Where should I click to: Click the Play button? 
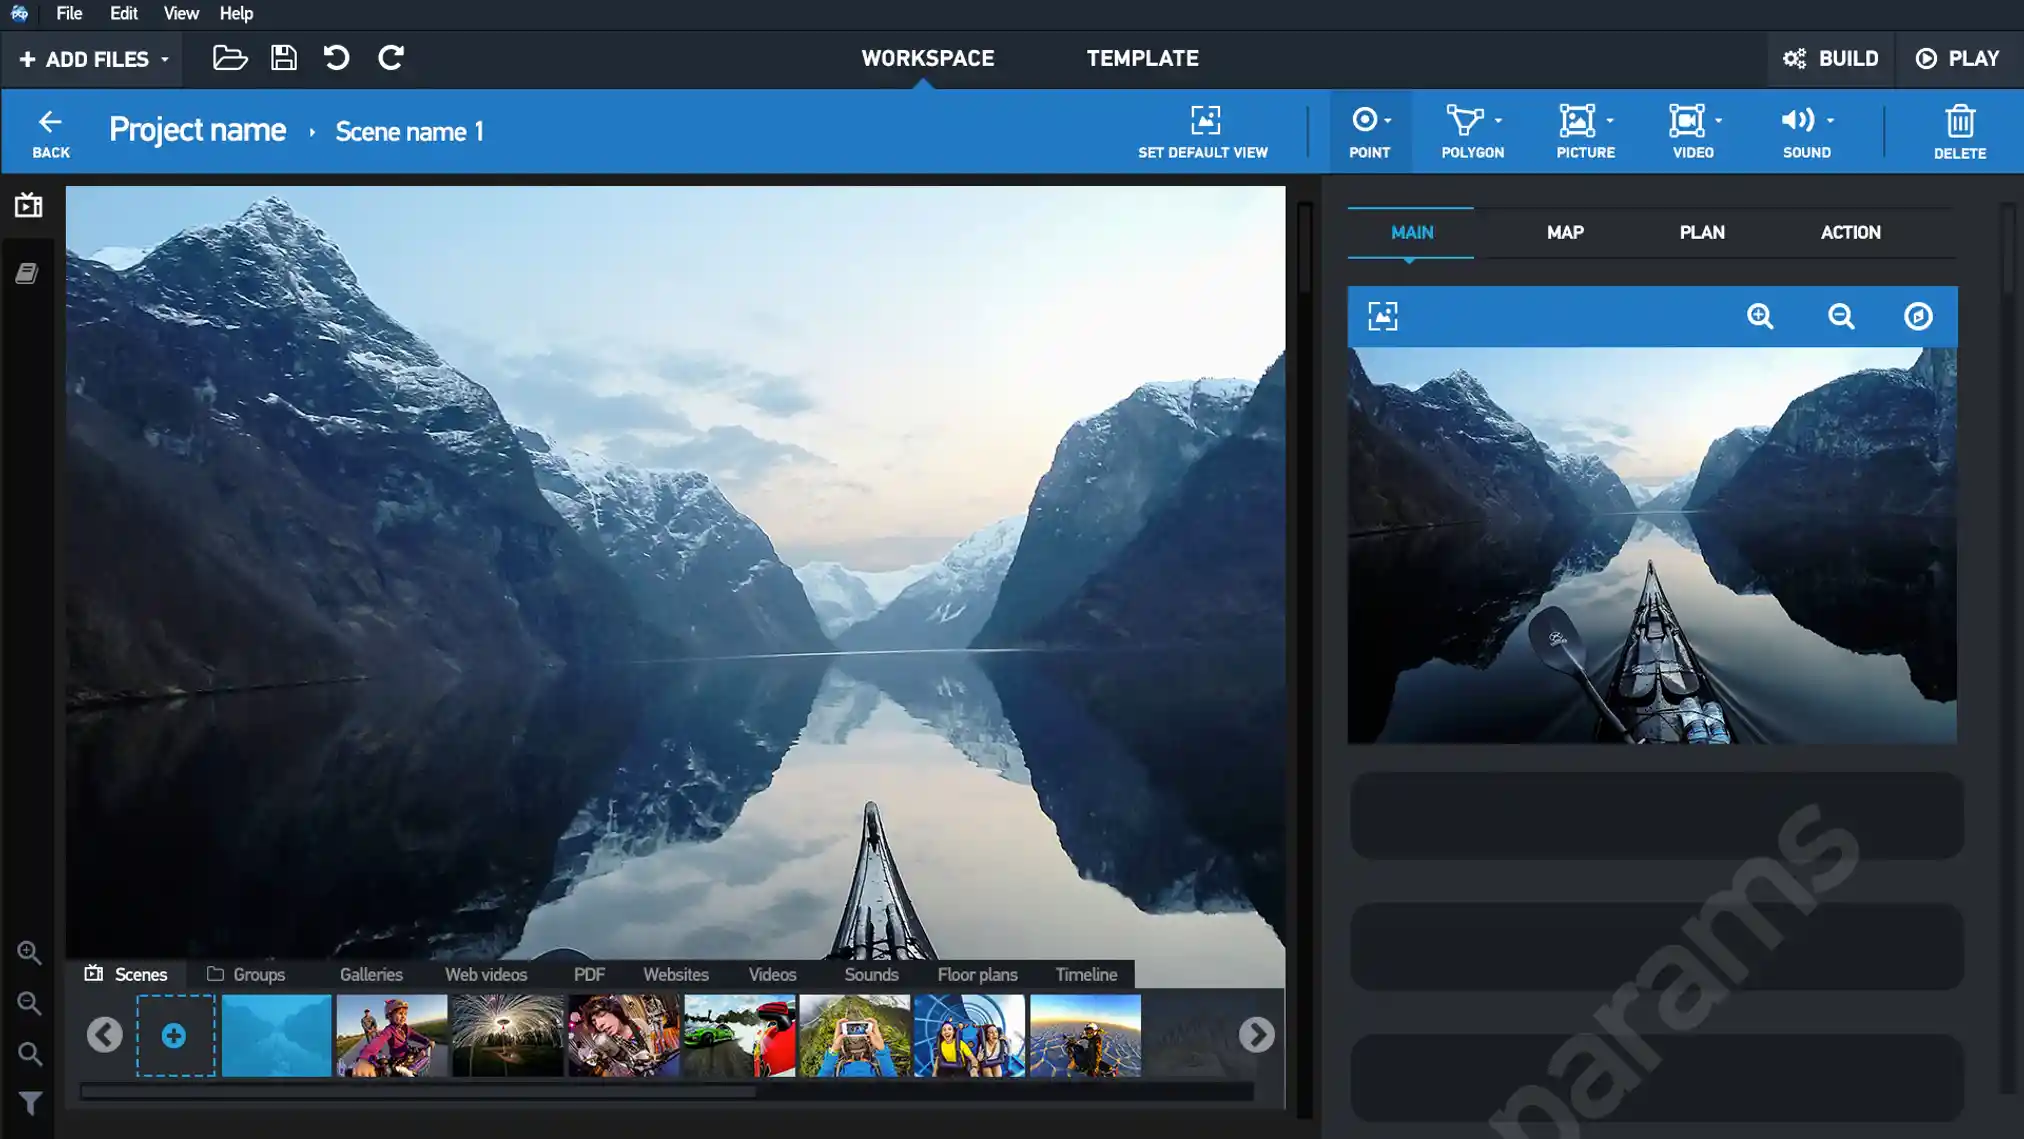(1957, 59)
